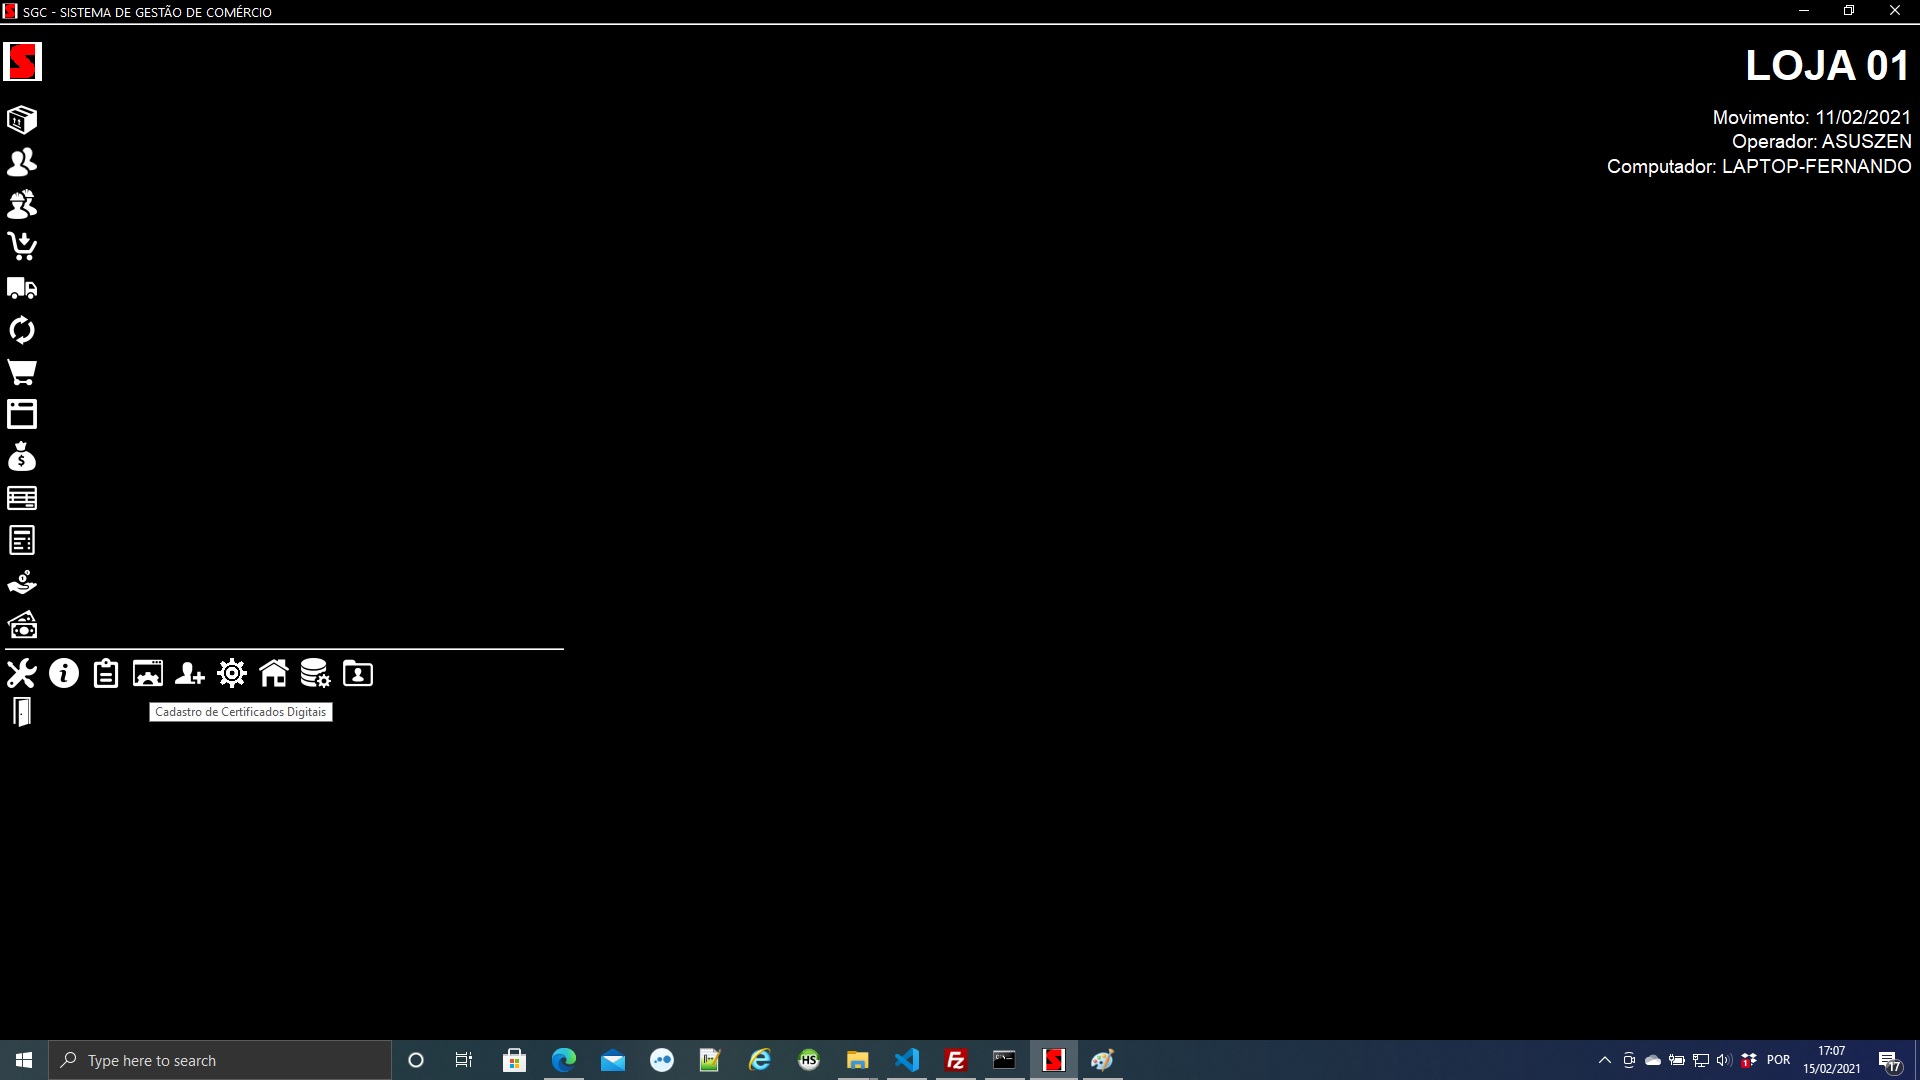1920x1080 pixels.
Task: Open the gear settings icon
Action: click(x=232, y=674)
